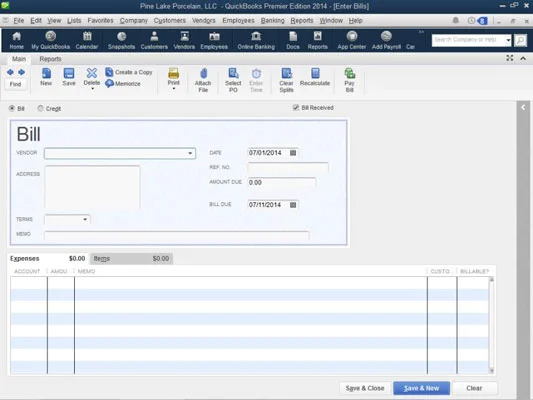Click Add Payroll icon
533x400 pixels.
(386, 40)
